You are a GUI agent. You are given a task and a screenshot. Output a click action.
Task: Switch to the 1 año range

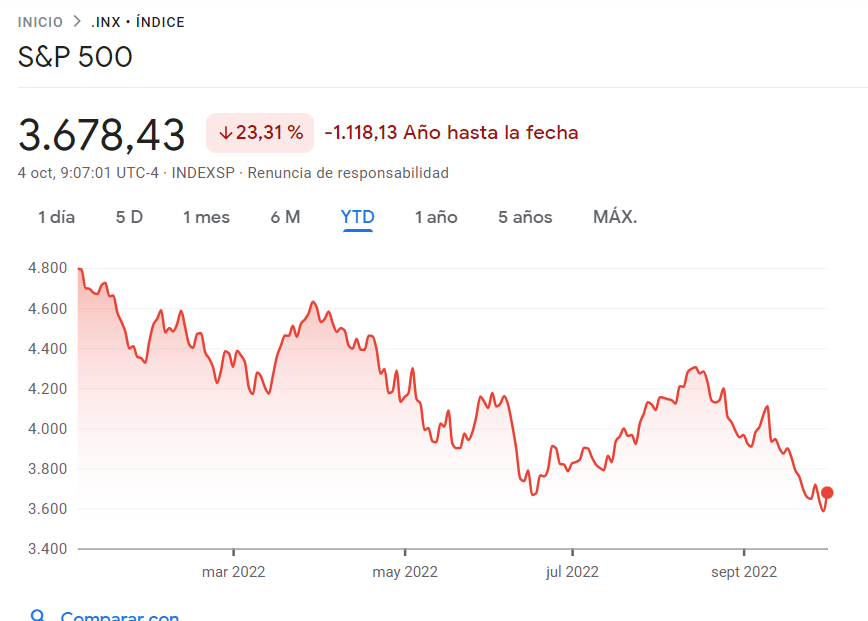[x=436, y=217]
